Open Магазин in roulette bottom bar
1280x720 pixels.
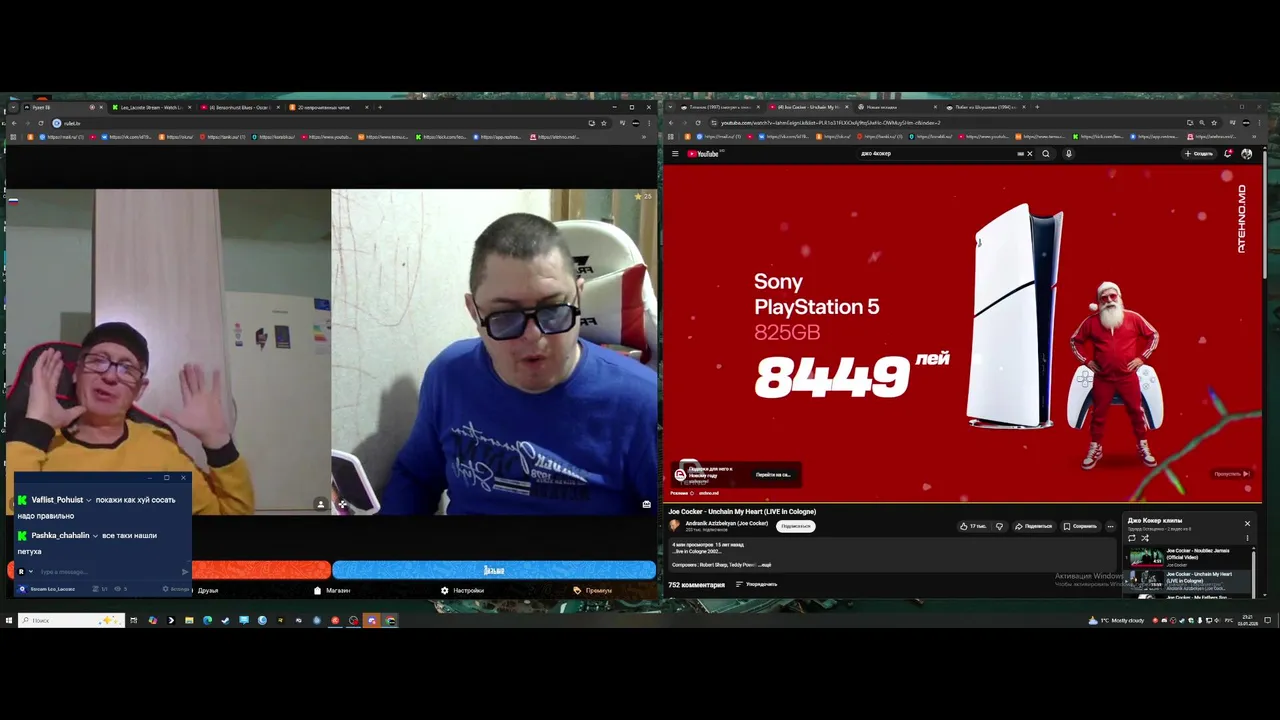pyautogui.click(x=333, y=590)
